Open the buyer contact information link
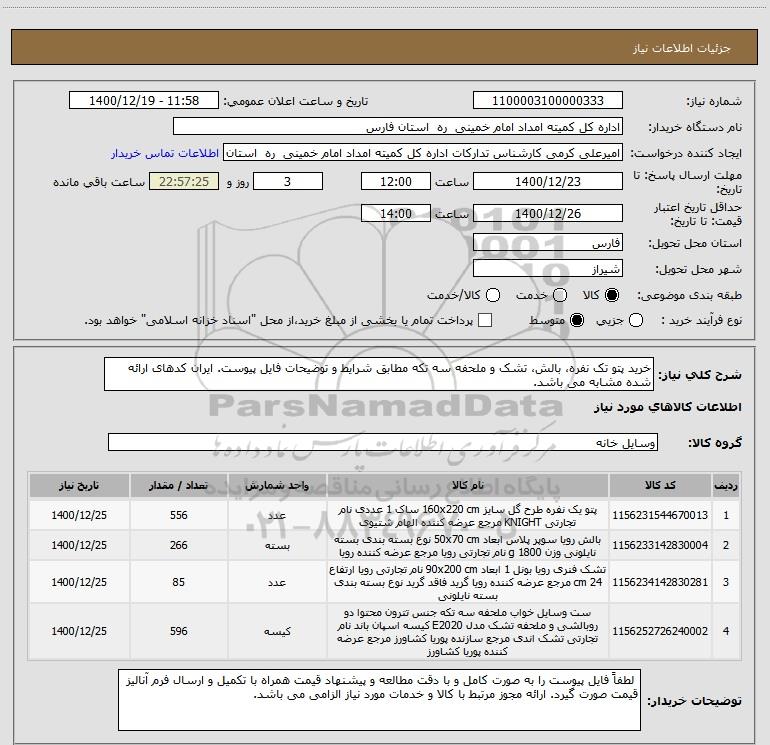 (x=165, y=153)
